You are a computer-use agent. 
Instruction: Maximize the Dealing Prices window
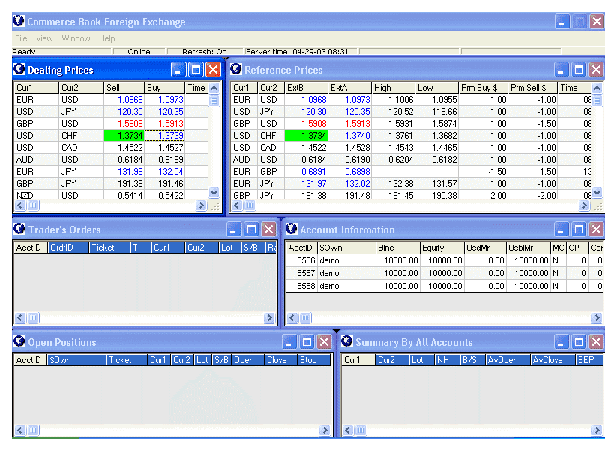tap(195, 70)
